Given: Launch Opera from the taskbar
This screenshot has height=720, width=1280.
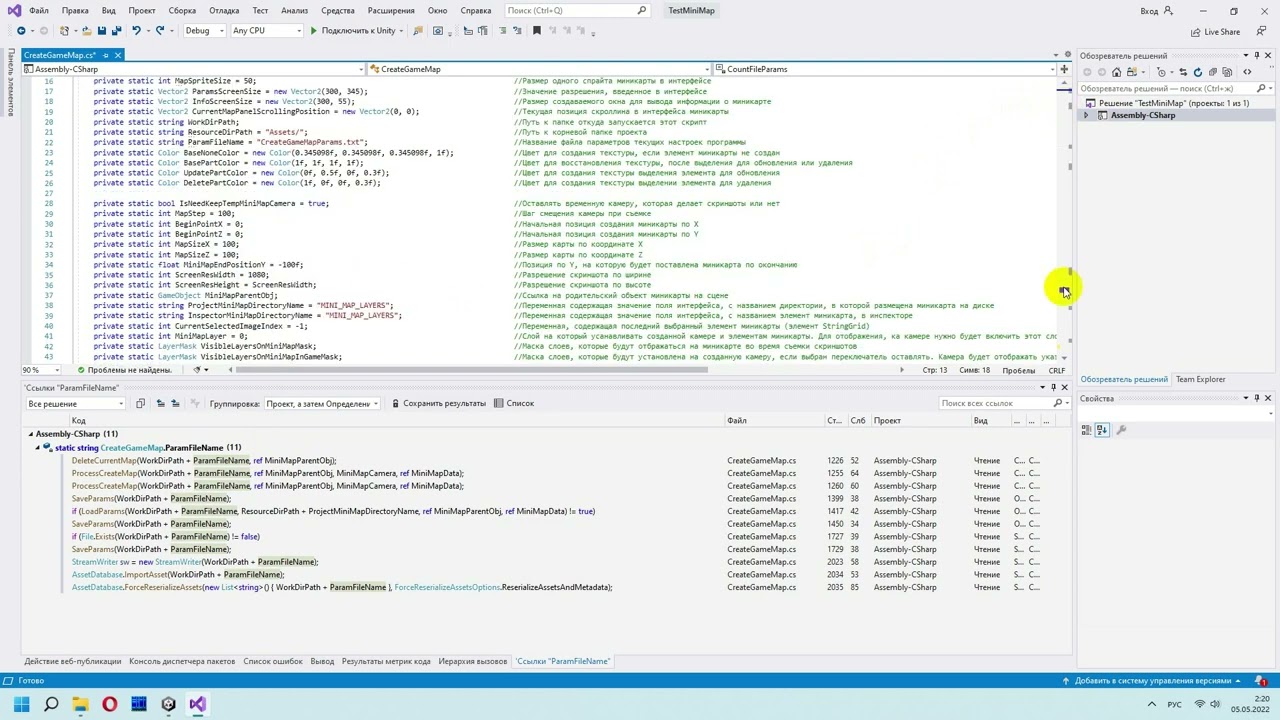Looking at the screenshot, I should point(110,705).
